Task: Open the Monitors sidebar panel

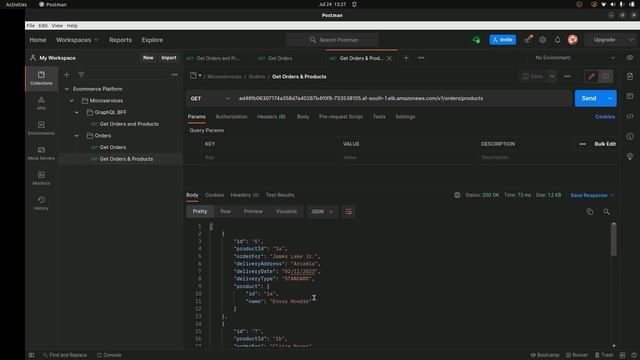Action: pos(41,178)
